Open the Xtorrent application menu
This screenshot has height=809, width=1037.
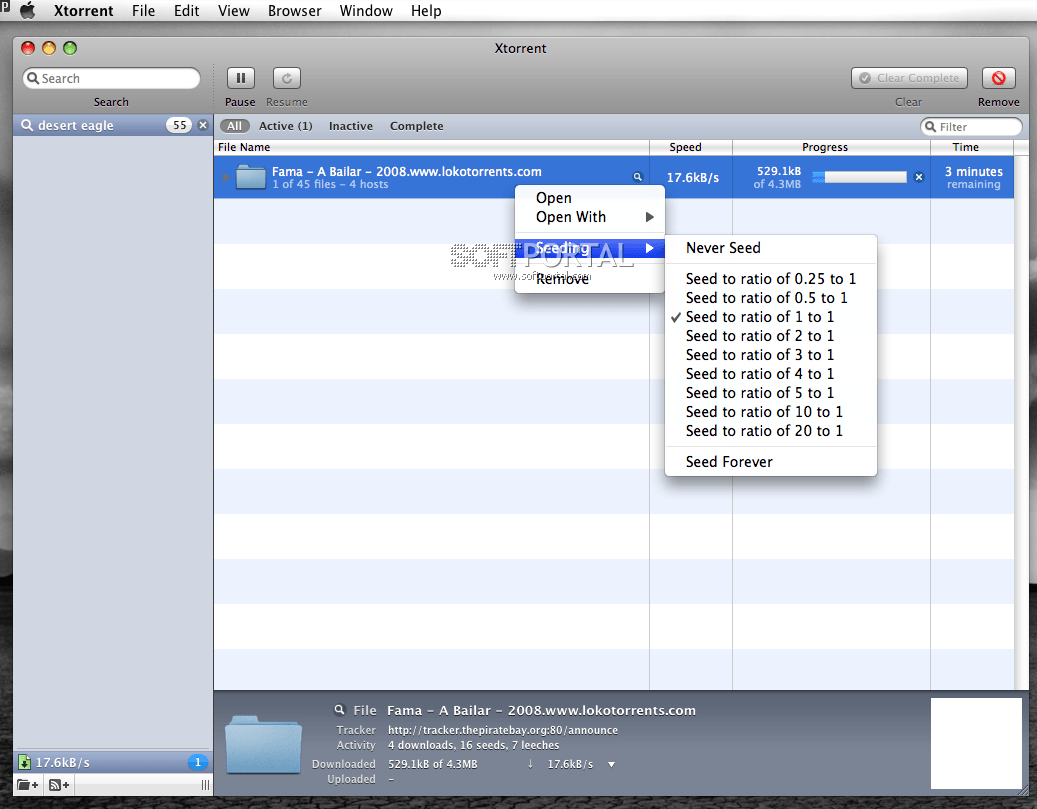[83, 11]
